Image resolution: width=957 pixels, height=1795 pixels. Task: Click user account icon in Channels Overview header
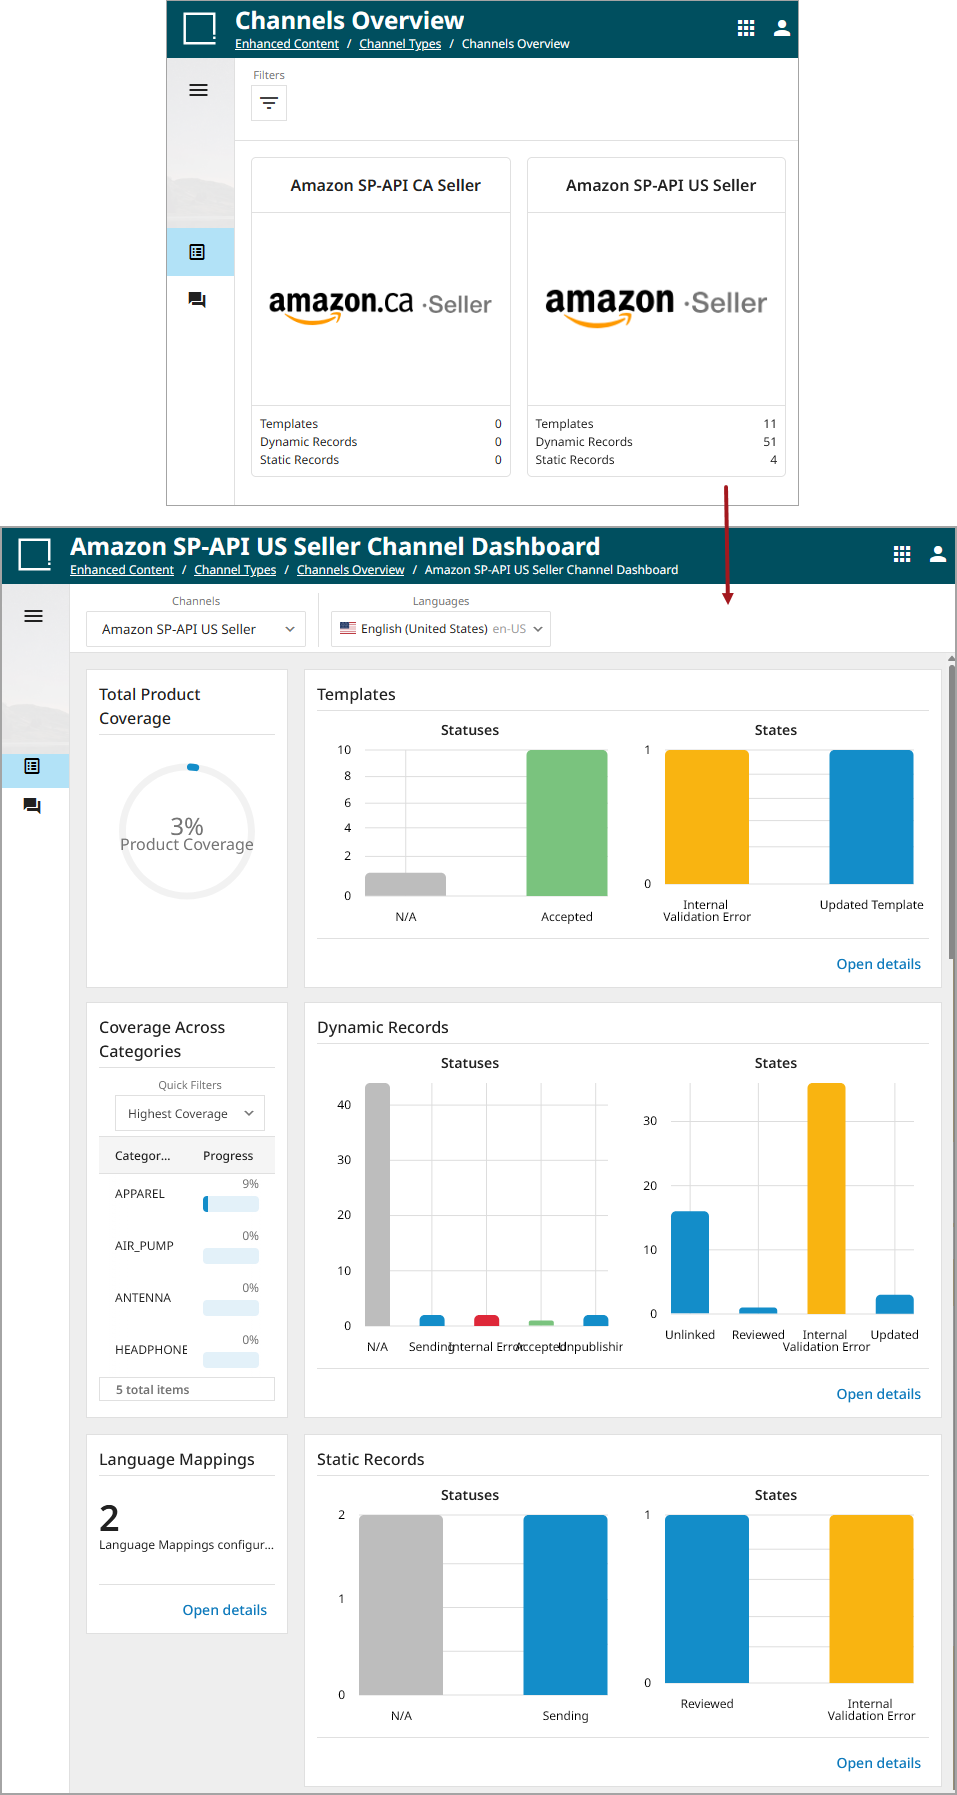pos(782,28)
